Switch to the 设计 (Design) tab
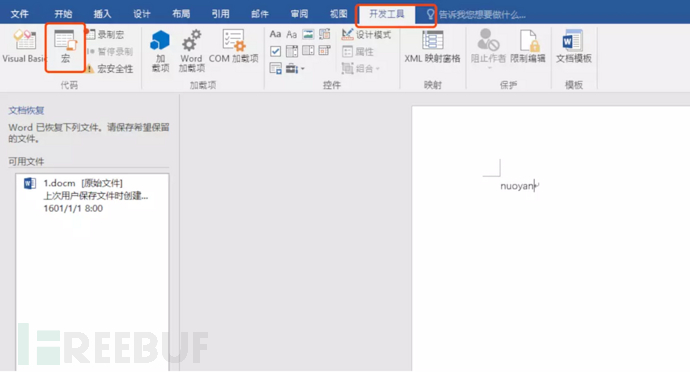 (142, 14)
